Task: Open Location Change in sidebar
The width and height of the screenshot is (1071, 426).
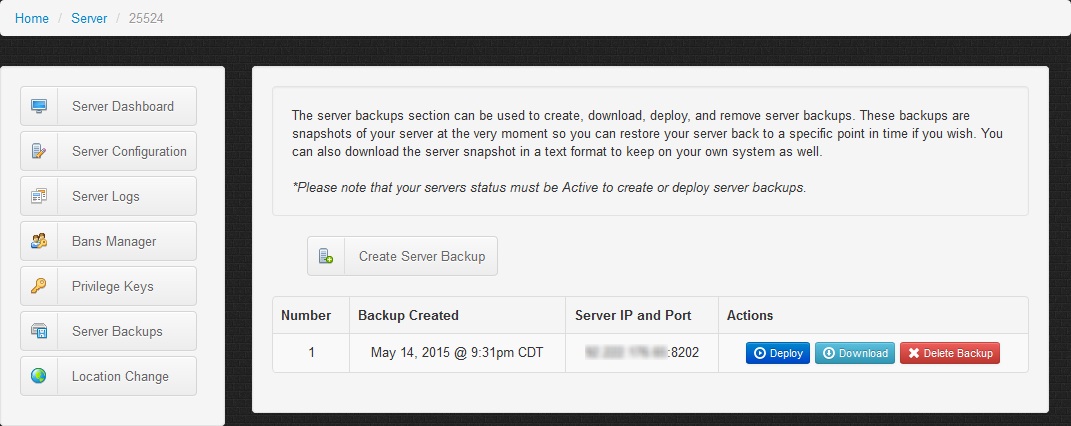Action: (x=120, y=376)
